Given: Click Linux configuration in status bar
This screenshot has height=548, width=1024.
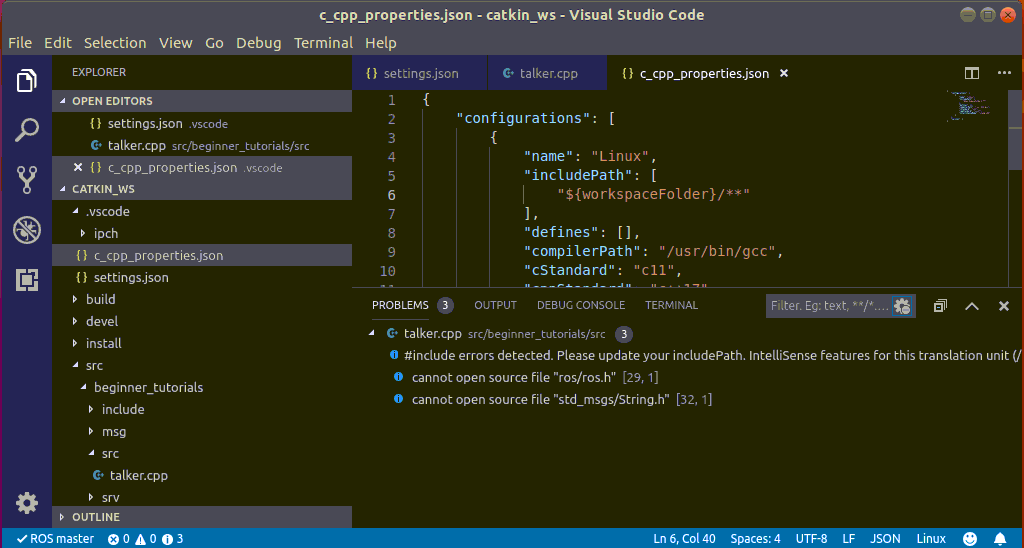Looking at the screenshot, I should click(931, 539).
